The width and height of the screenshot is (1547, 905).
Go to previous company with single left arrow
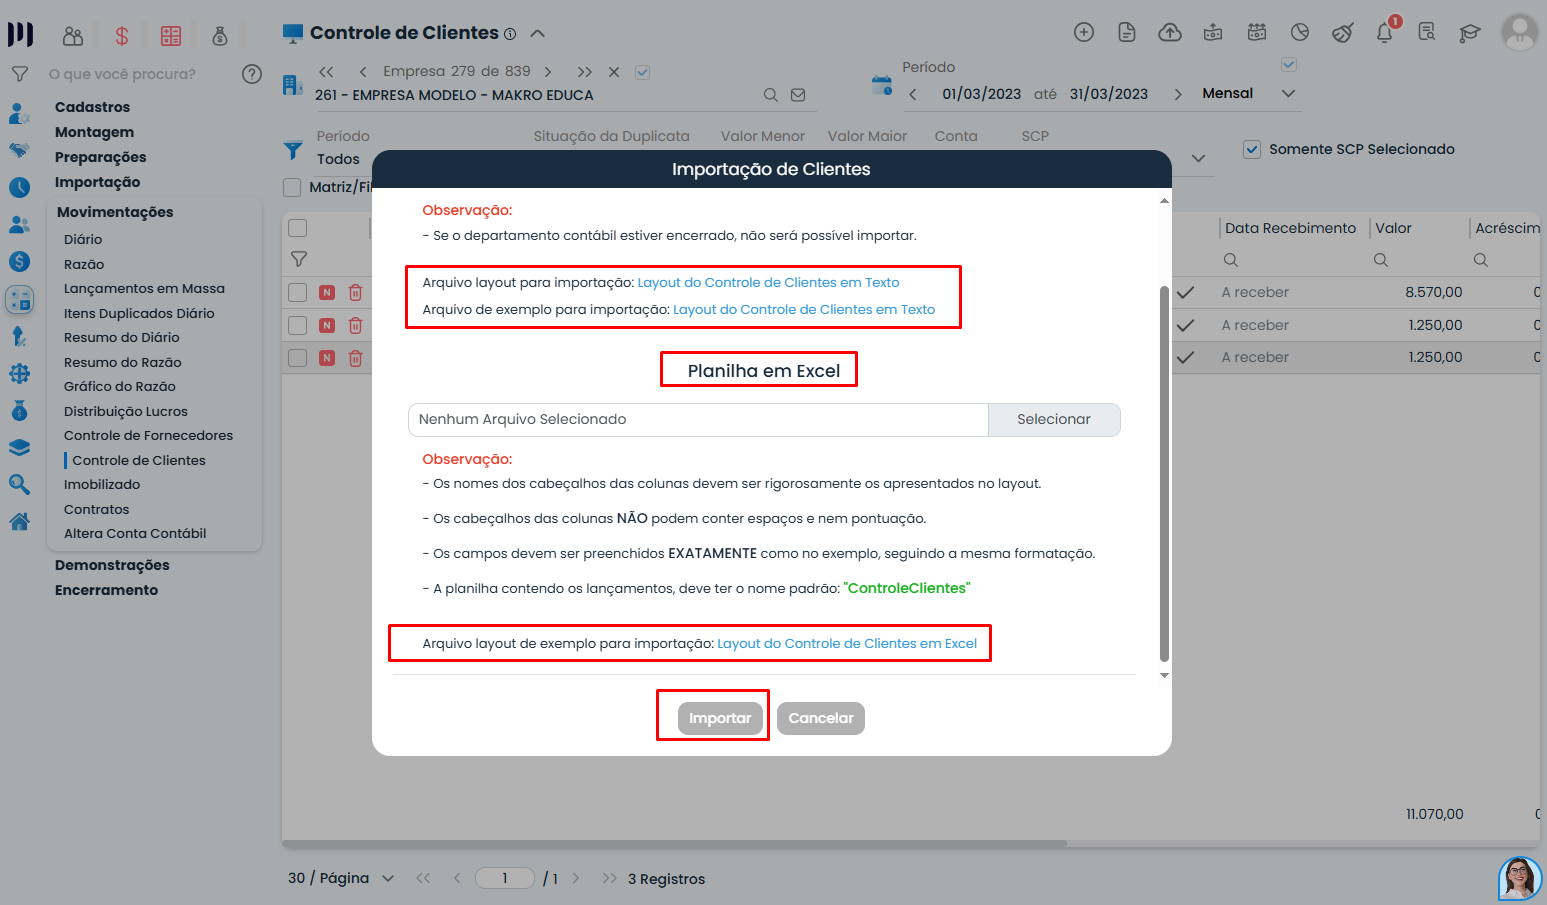click(363, 72)
